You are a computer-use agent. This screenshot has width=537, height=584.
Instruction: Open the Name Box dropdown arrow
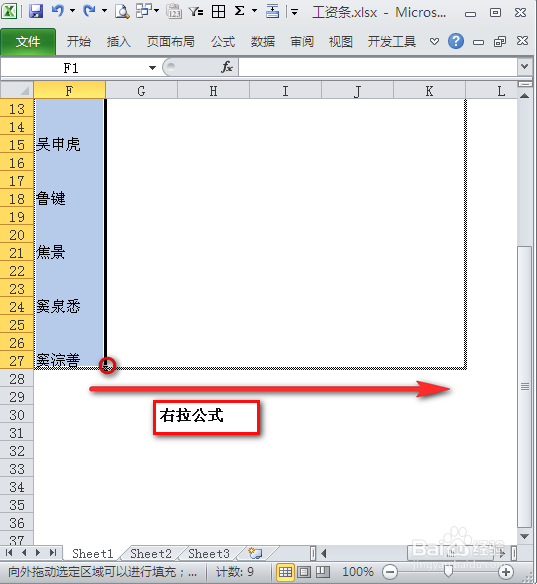pyautogui.click(x=152, y=68)
